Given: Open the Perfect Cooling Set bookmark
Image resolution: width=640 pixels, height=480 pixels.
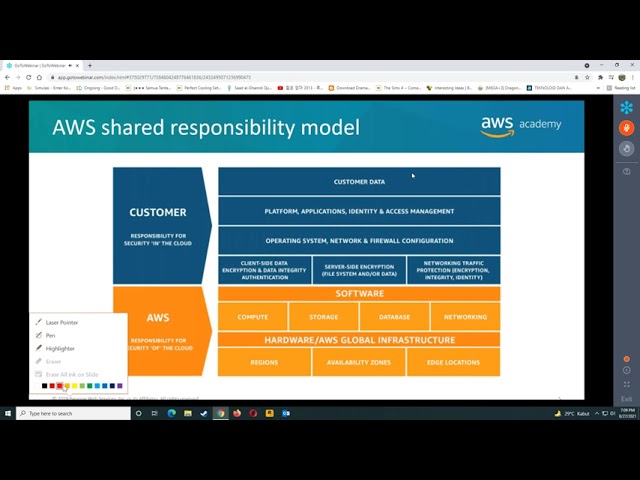Looking at the screenshot, I should coord(199,88).
